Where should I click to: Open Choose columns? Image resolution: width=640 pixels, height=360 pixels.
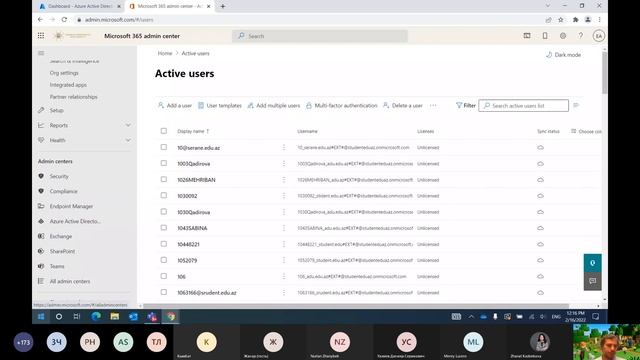click(x=586, y=131)
